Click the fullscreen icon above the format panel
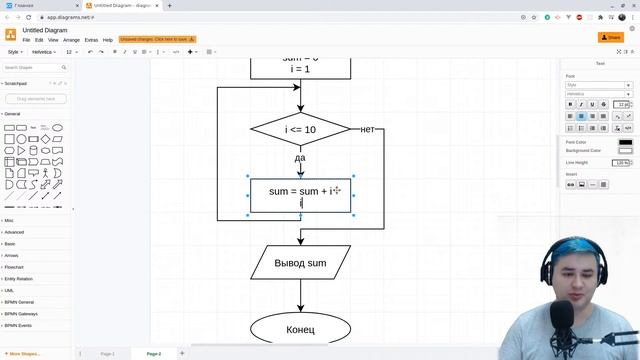 pos(619,52)
